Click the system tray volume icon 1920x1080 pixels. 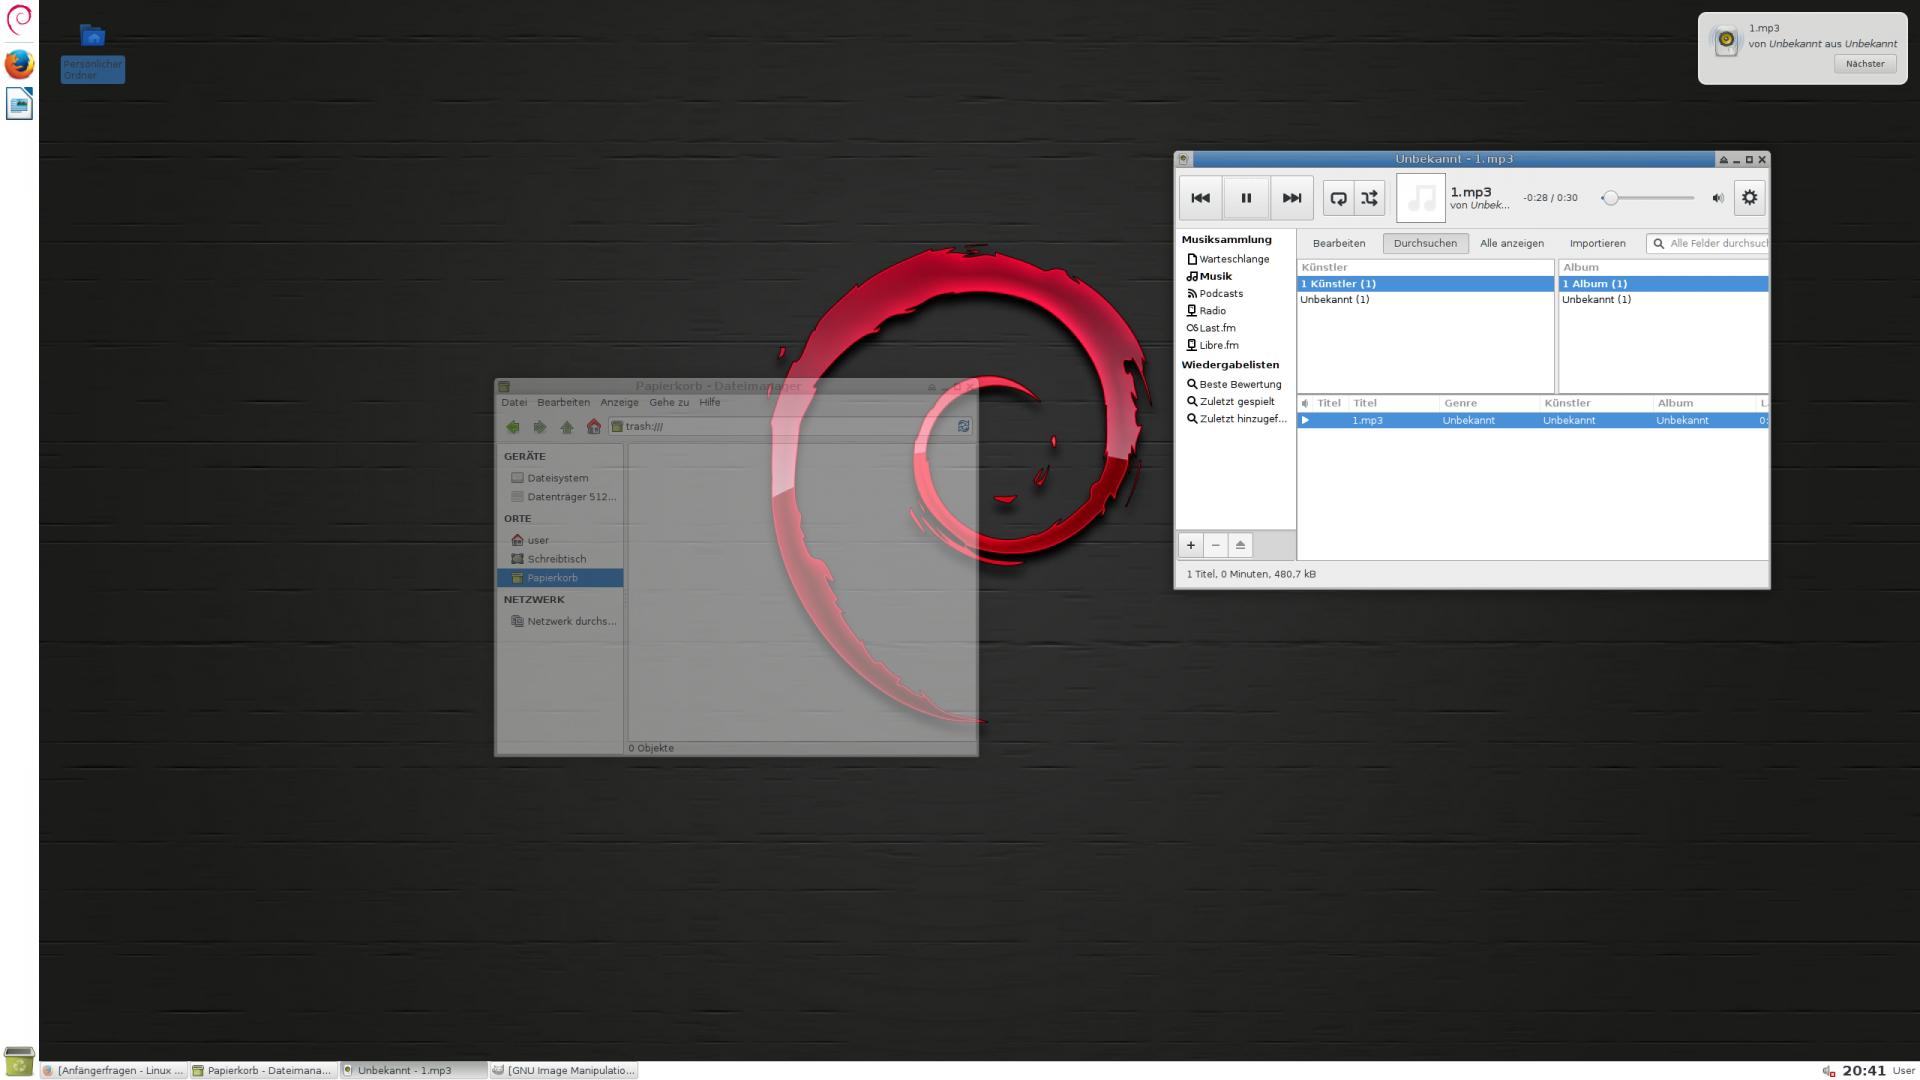point(1828,1071)
